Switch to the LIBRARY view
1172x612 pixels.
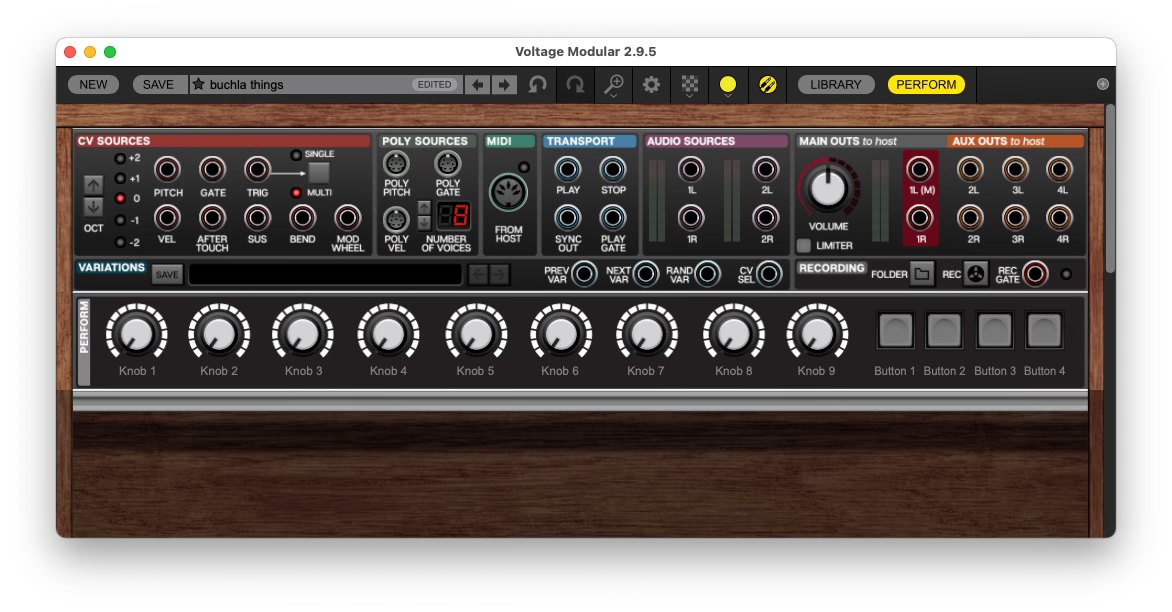(x=836, y=84)
